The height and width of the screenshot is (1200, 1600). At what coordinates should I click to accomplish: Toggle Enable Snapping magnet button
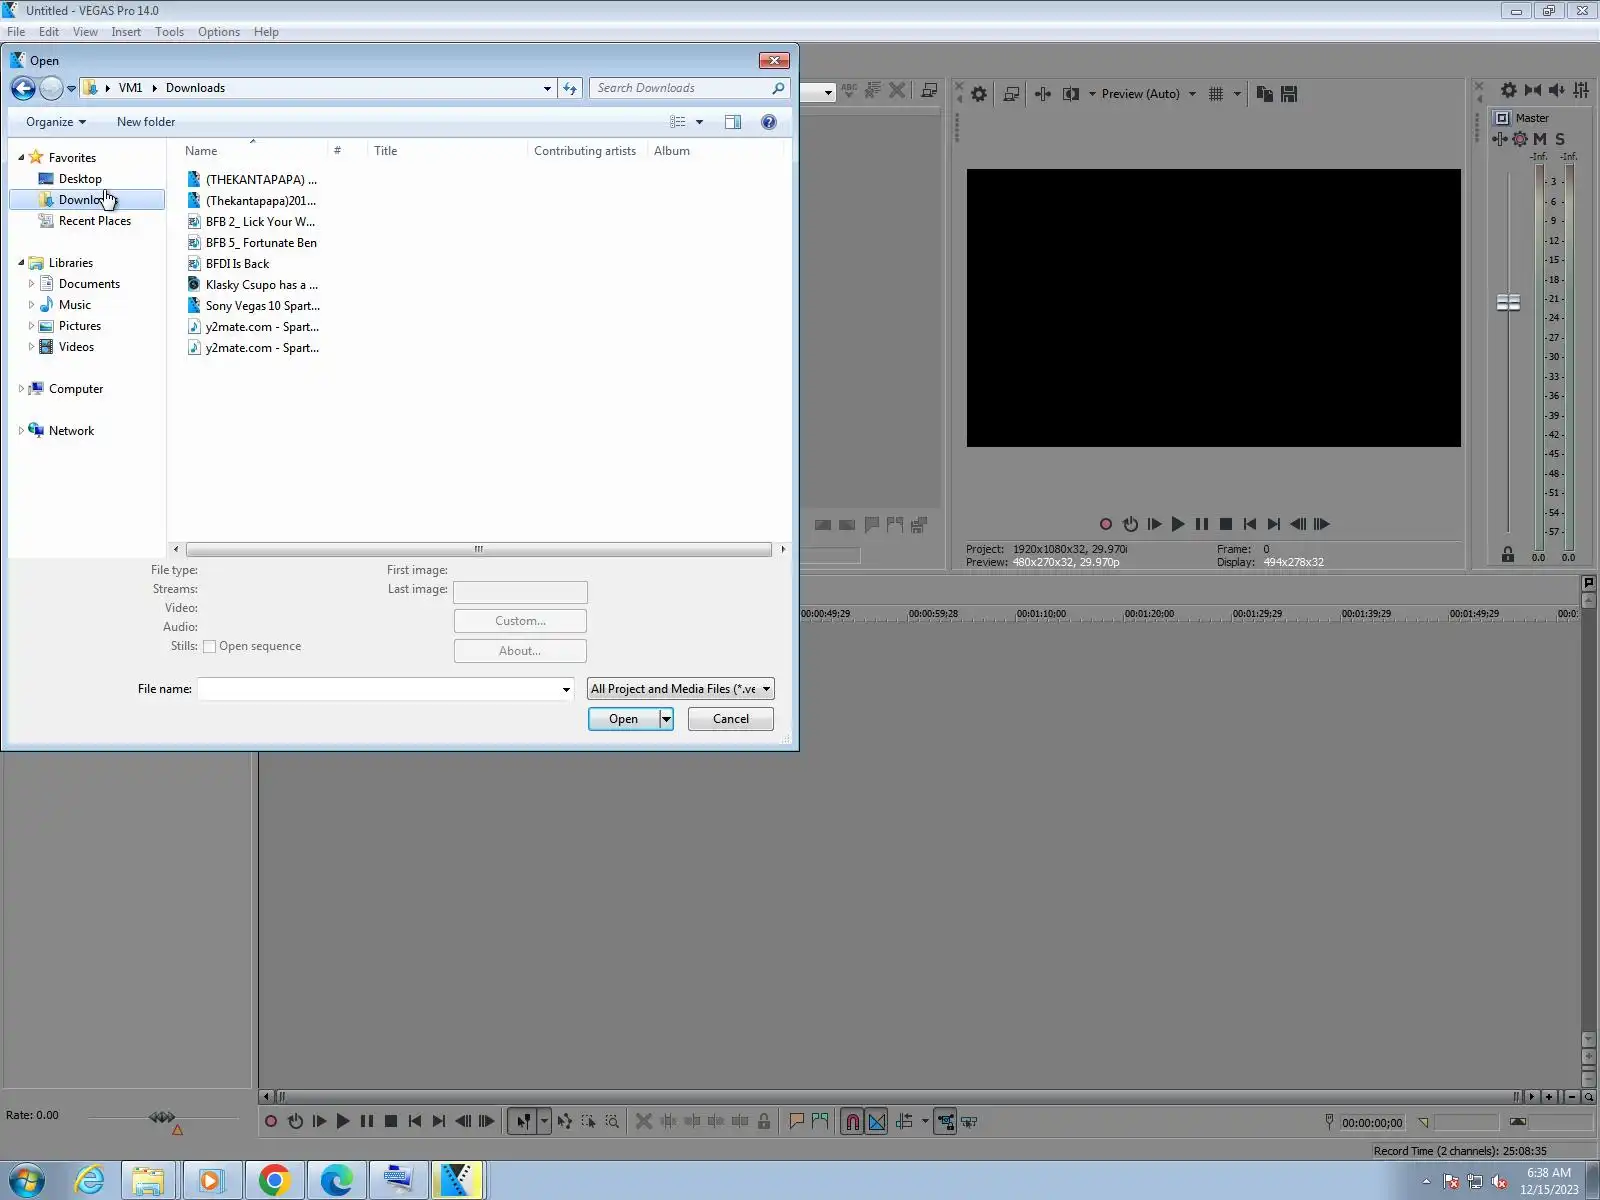[852, 1122]
